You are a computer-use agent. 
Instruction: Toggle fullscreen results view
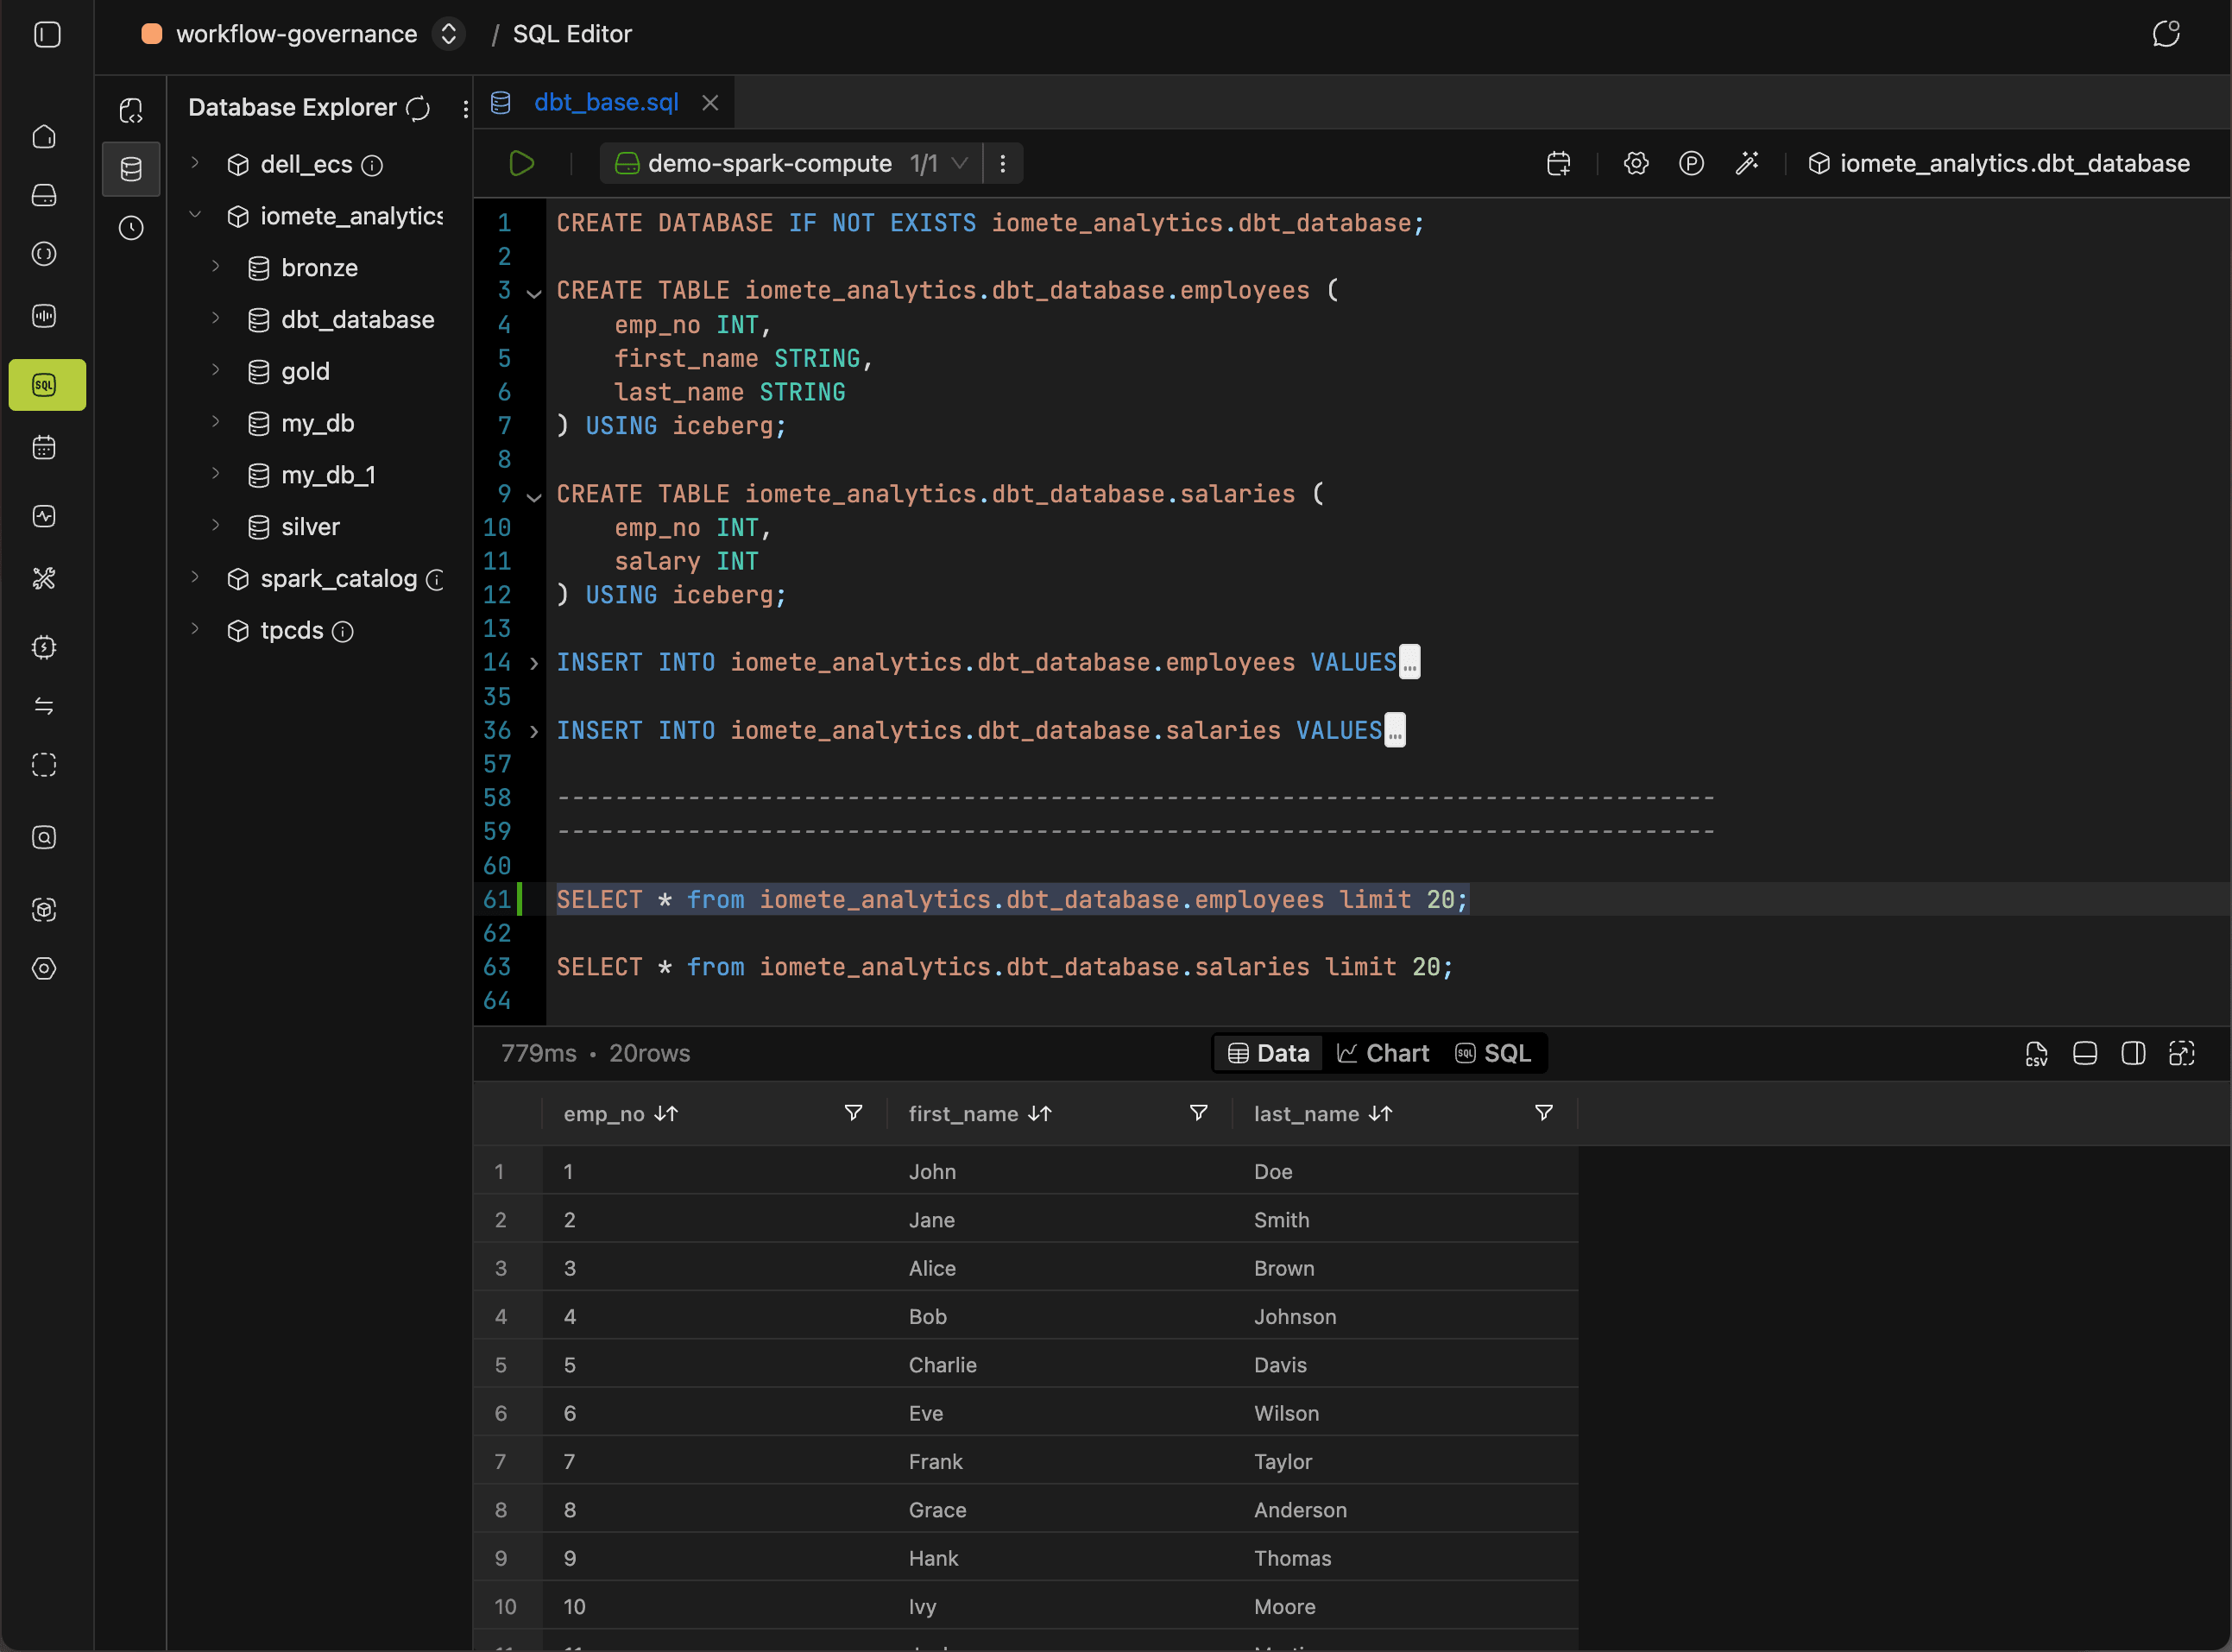click(2181, 1053)
